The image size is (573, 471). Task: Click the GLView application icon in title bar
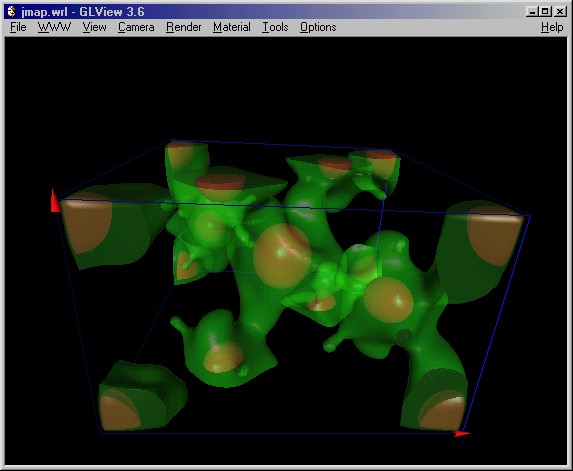click(x=12, y=12)
